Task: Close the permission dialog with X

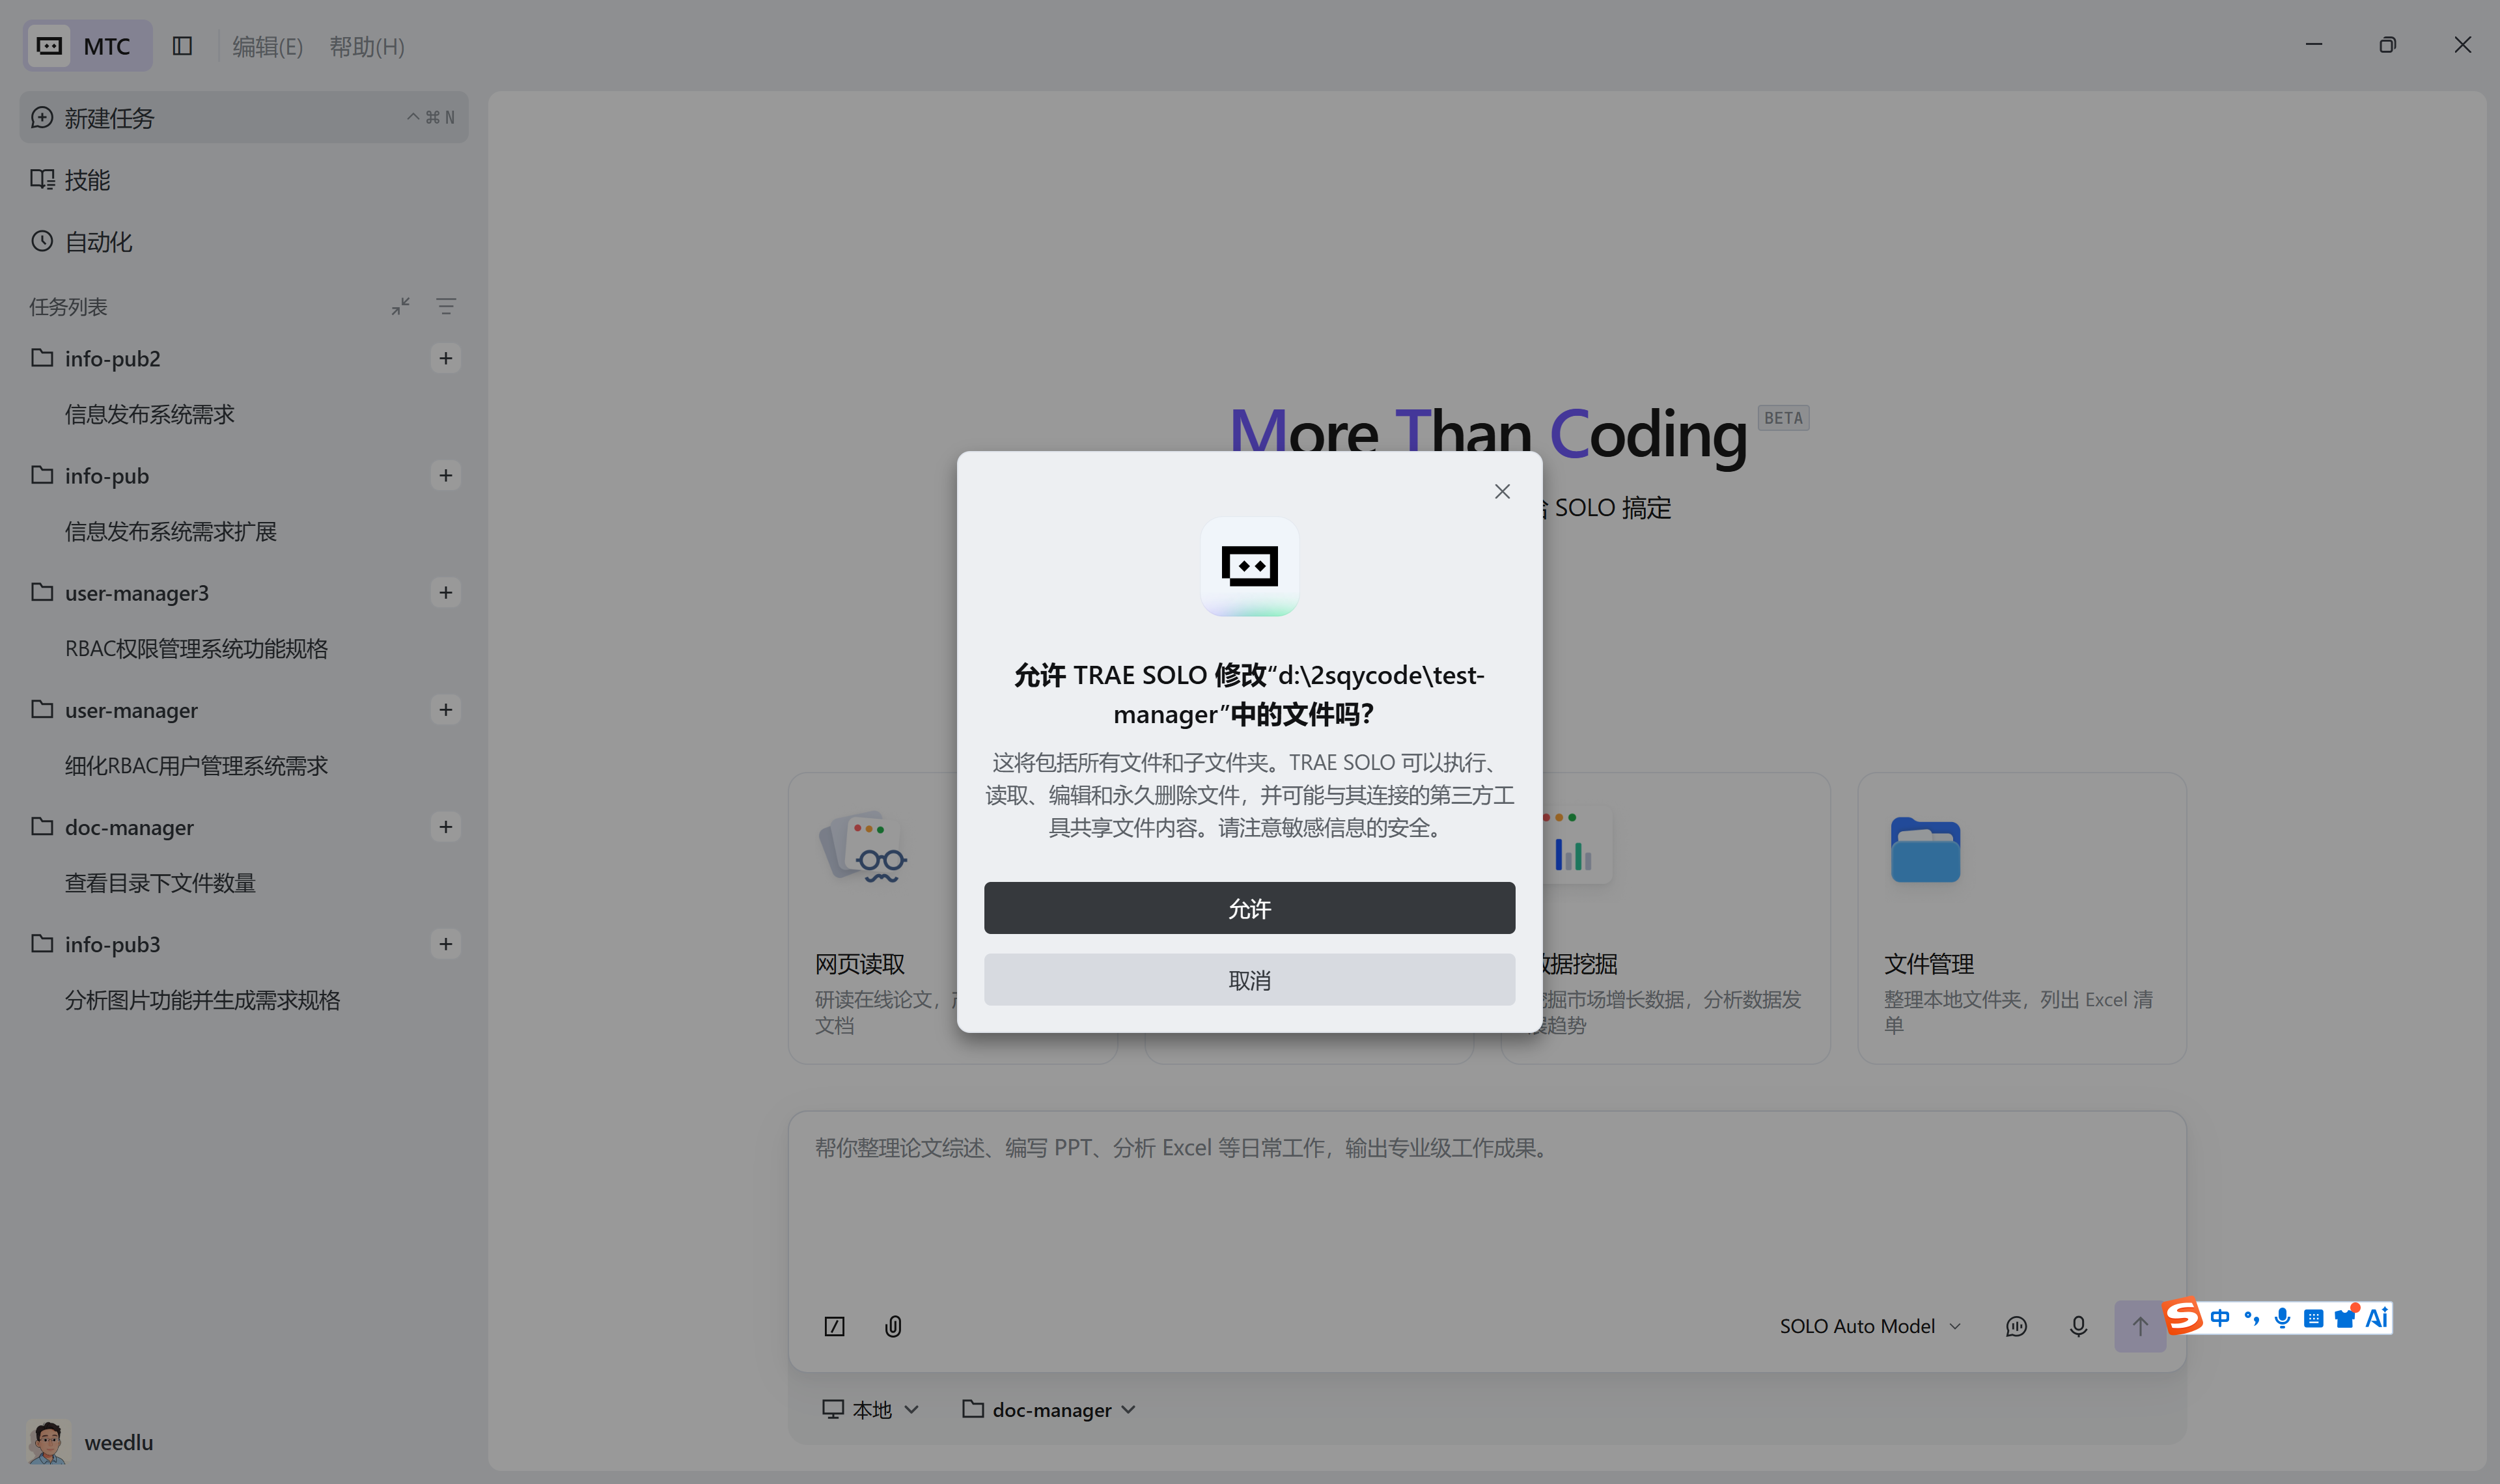Action: (x=1502, y=491)
